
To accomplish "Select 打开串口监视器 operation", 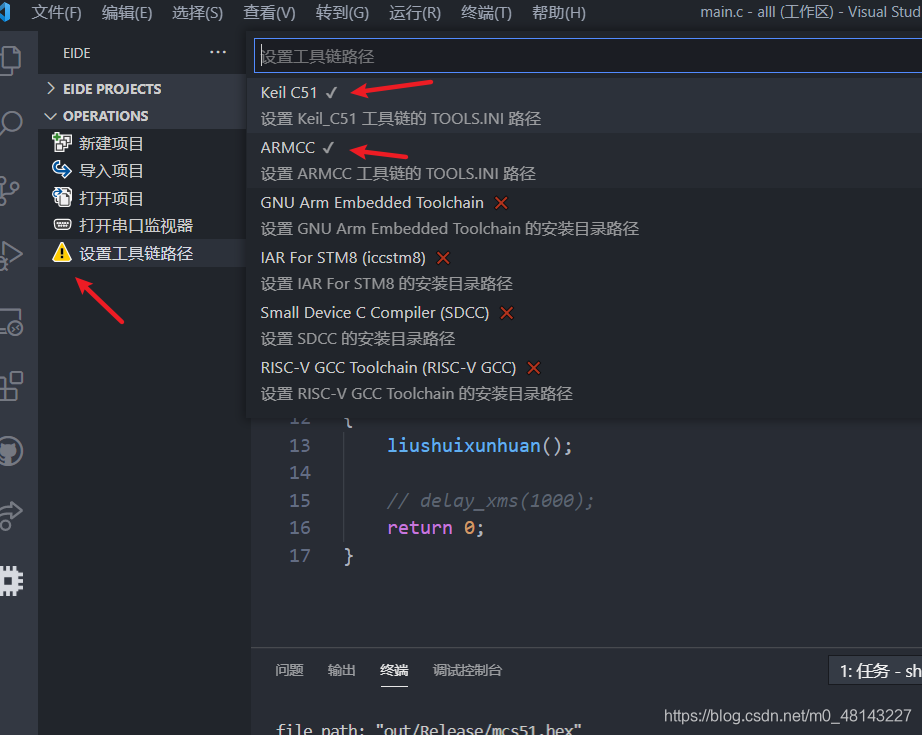I will pos(142,226).
